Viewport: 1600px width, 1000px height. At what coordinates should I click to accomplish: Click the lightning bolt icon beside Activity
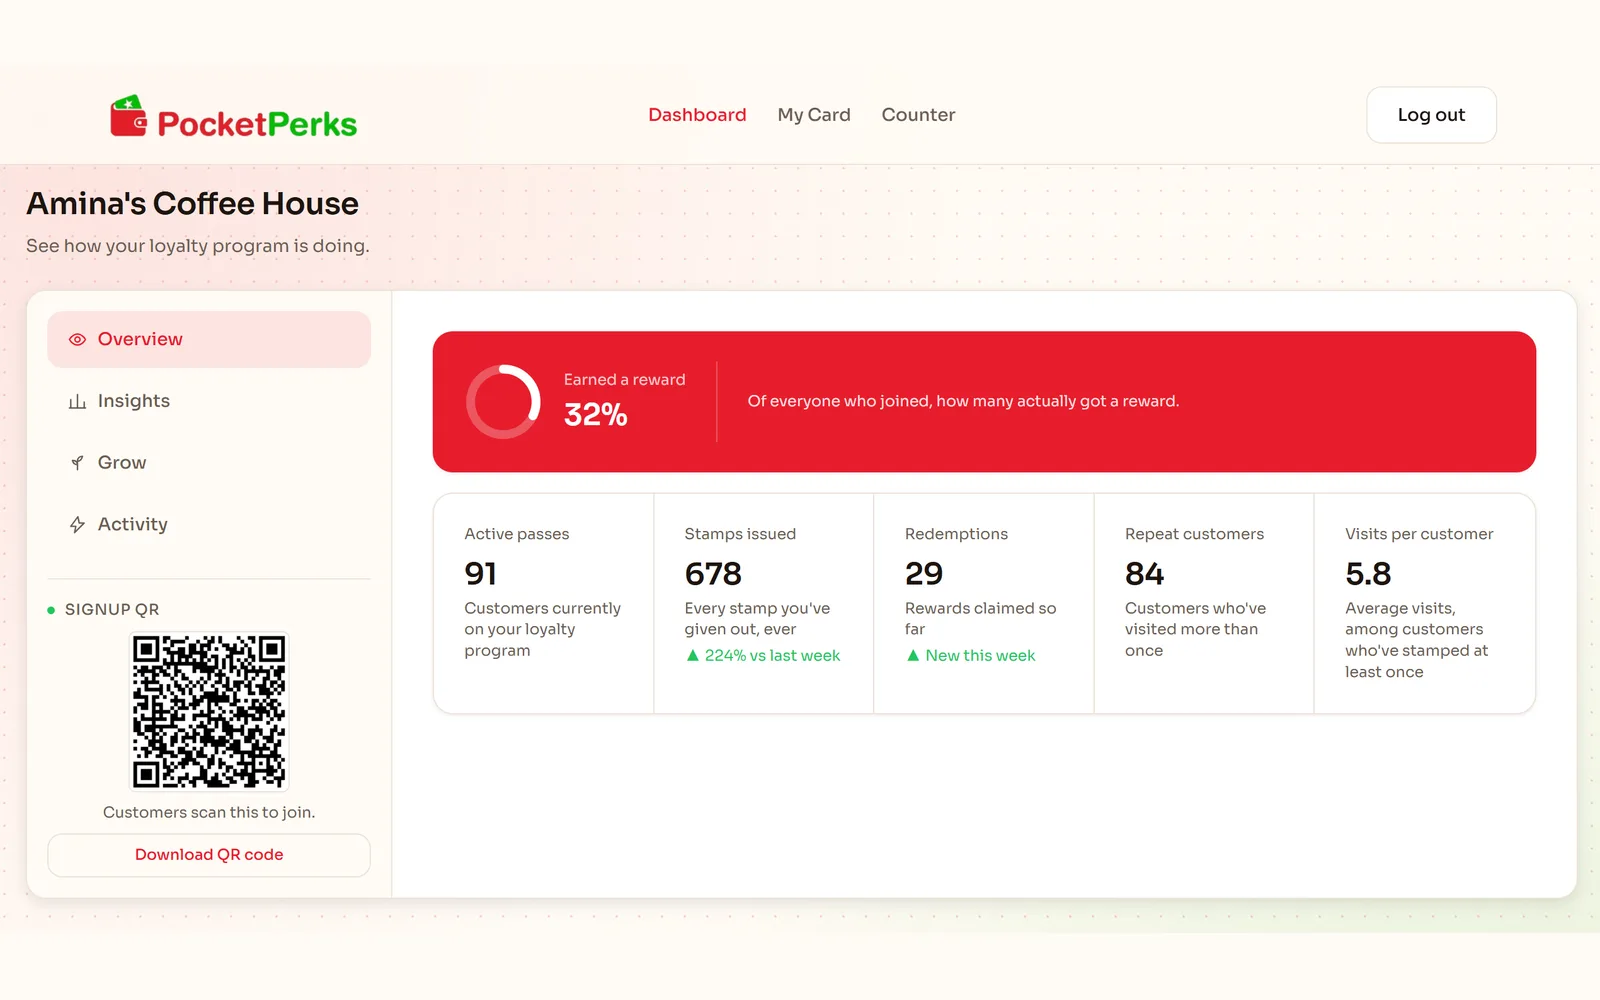tap(77, 525)
